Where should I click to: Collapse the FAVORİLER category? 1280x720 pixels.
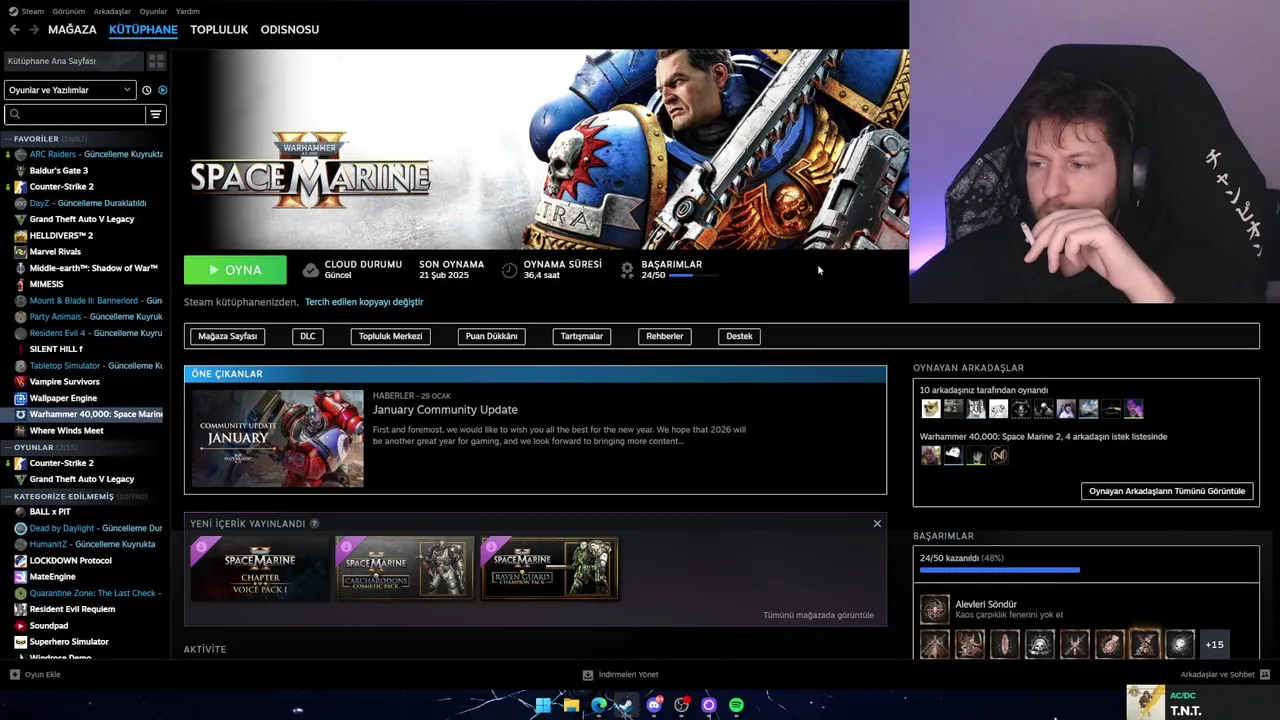[35, 139]
